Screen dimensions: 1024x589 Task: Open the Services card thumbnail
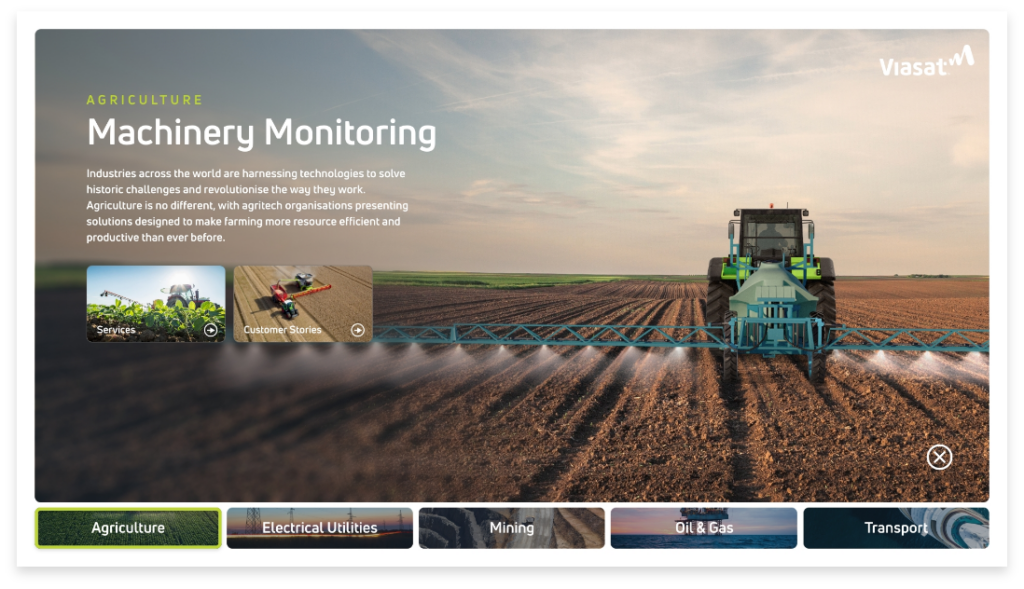155,300
